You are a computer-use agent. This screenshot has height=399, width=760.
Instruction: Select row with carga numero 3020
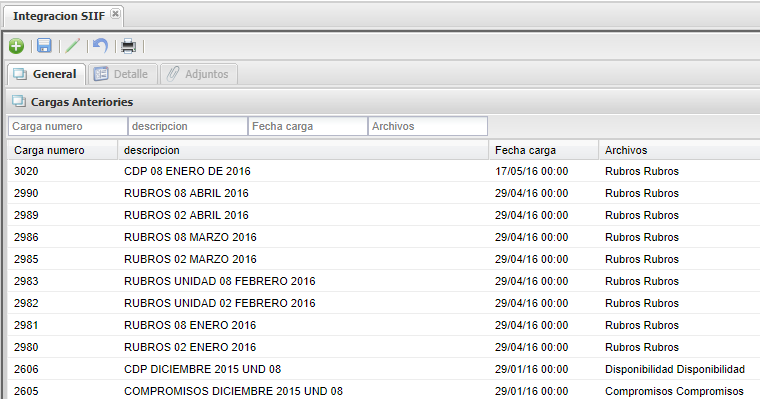383,171
